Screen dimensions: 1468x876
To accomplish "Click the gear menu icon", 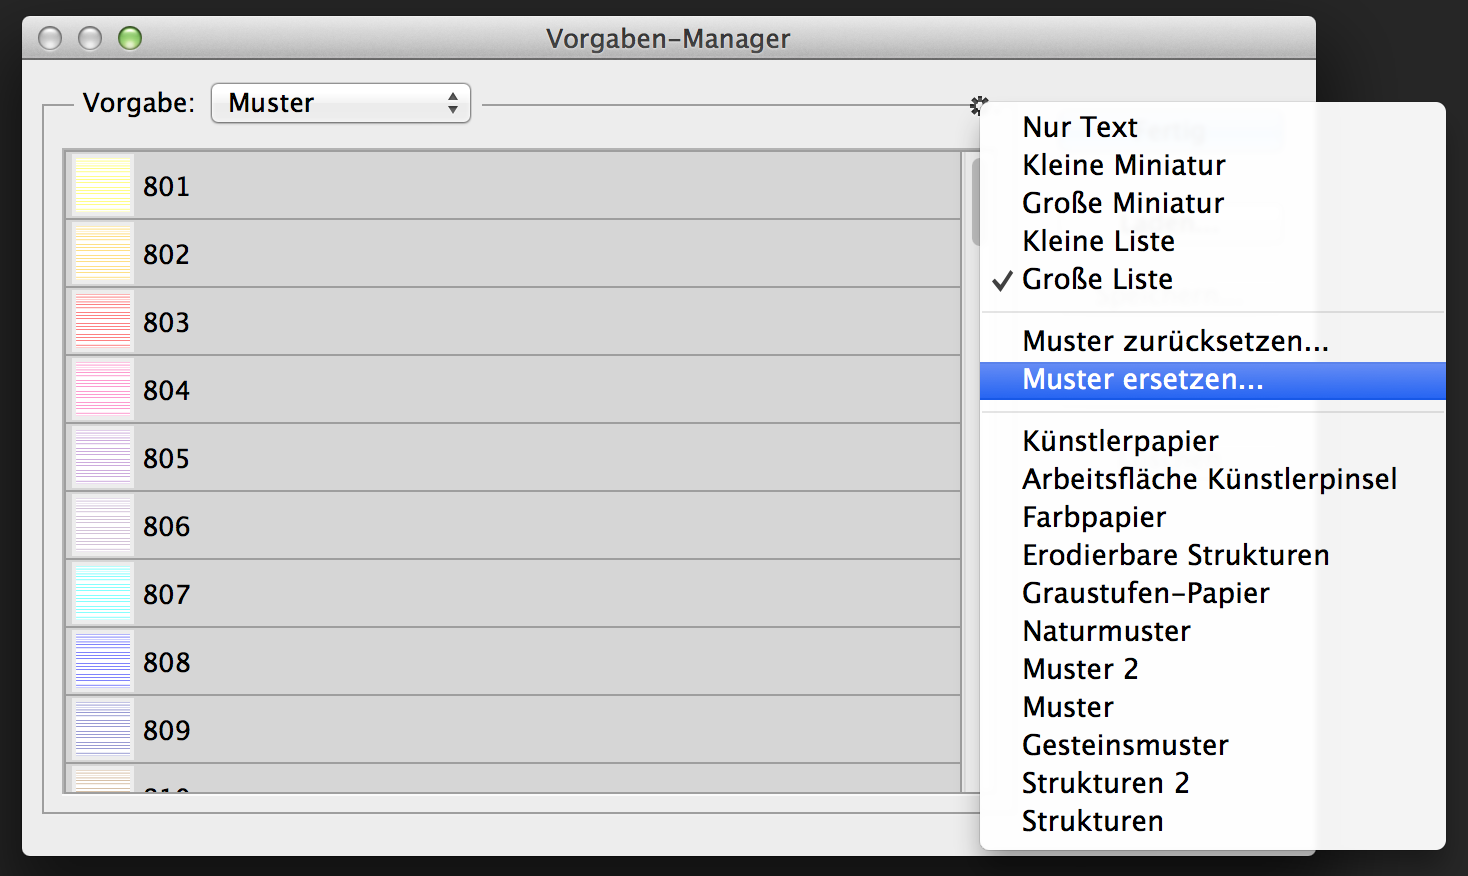I will tap(978, 105).
